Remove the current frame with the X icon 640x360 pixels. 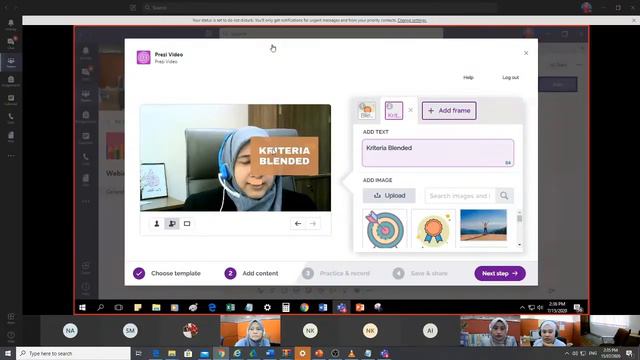point(411,110)
